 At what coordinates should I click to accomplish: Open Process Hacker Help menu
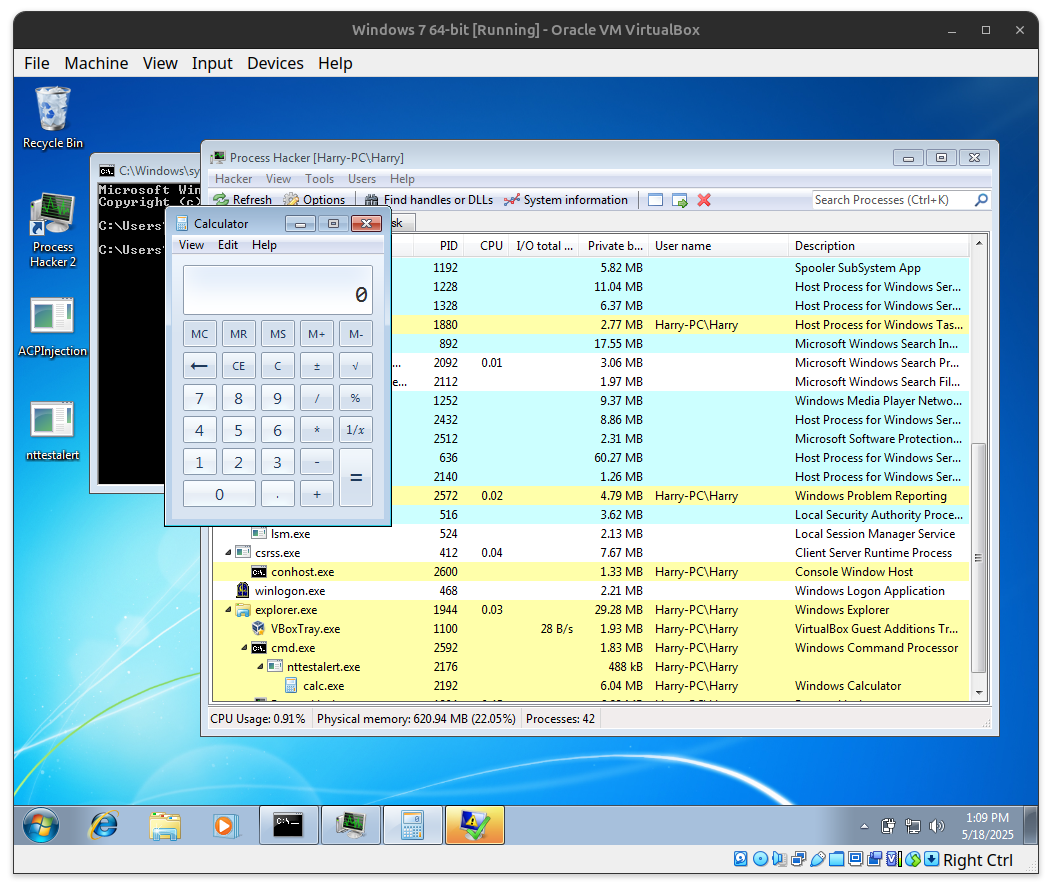click(x=403, y=179)
